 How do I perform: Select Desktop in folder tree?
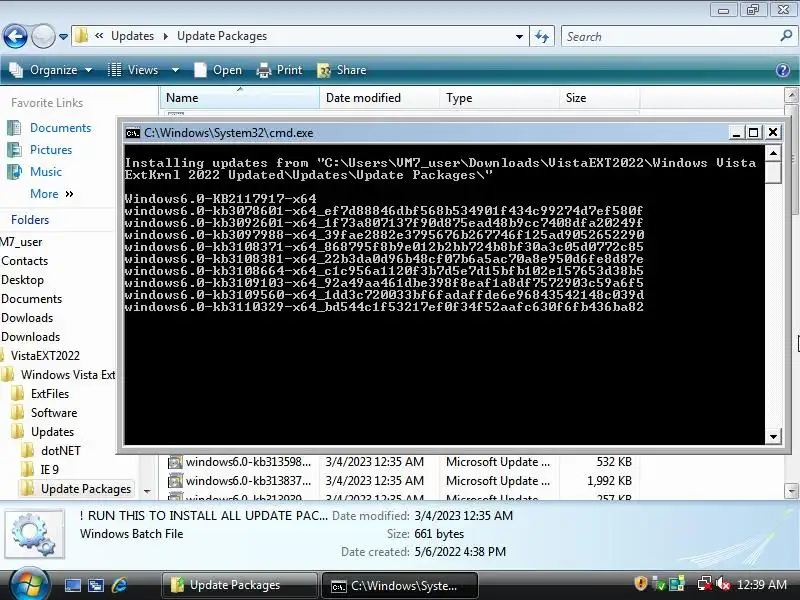point(22,280)
